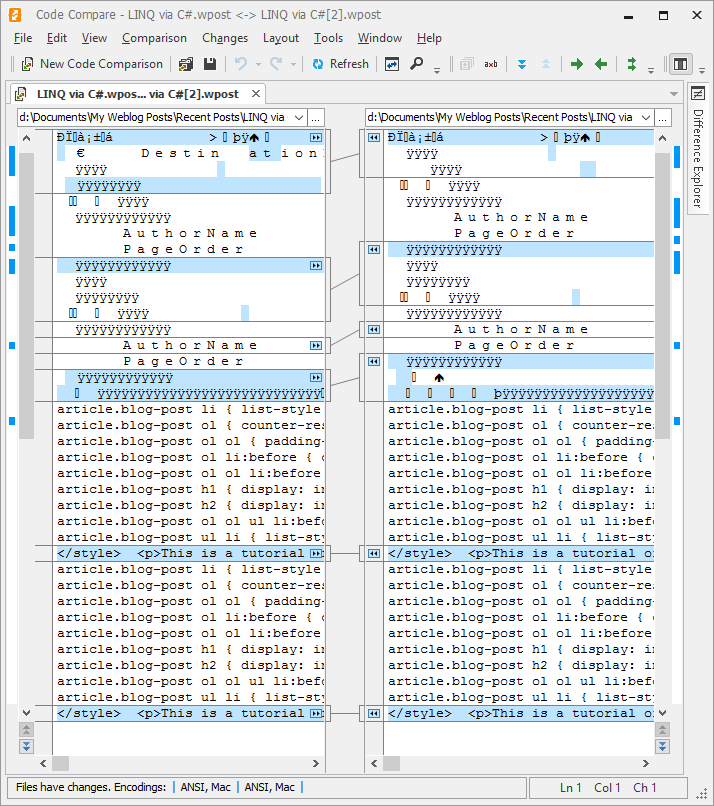The width and height of the screenshot is (714, 806).
Task: Open the View menu
Action: point(94,38)
